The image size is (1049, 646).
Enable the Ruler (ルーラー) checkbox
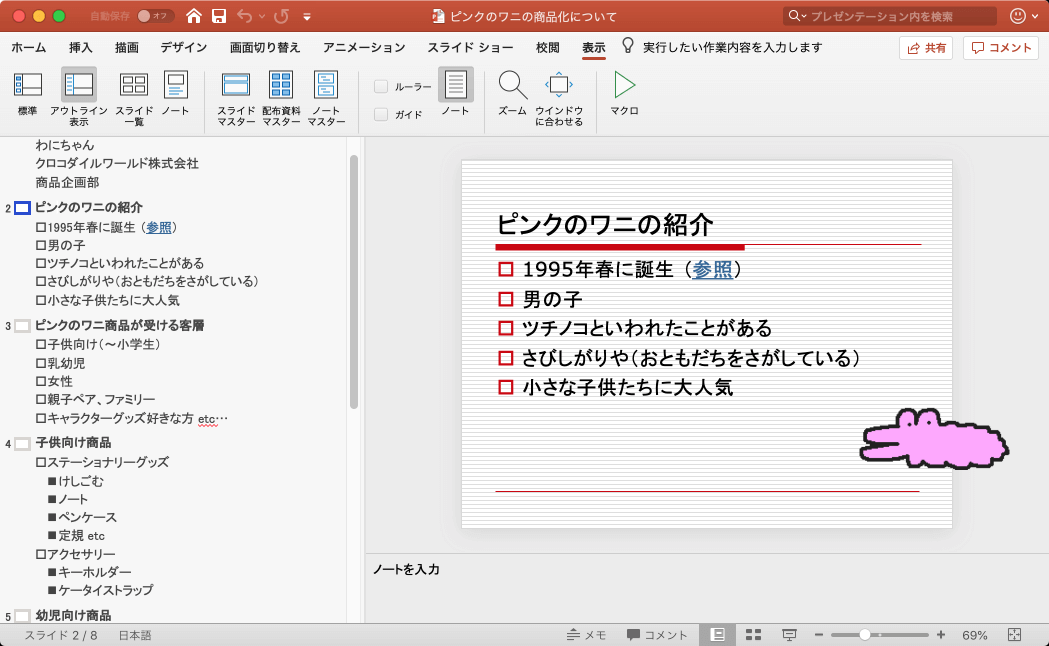point(381,87)
